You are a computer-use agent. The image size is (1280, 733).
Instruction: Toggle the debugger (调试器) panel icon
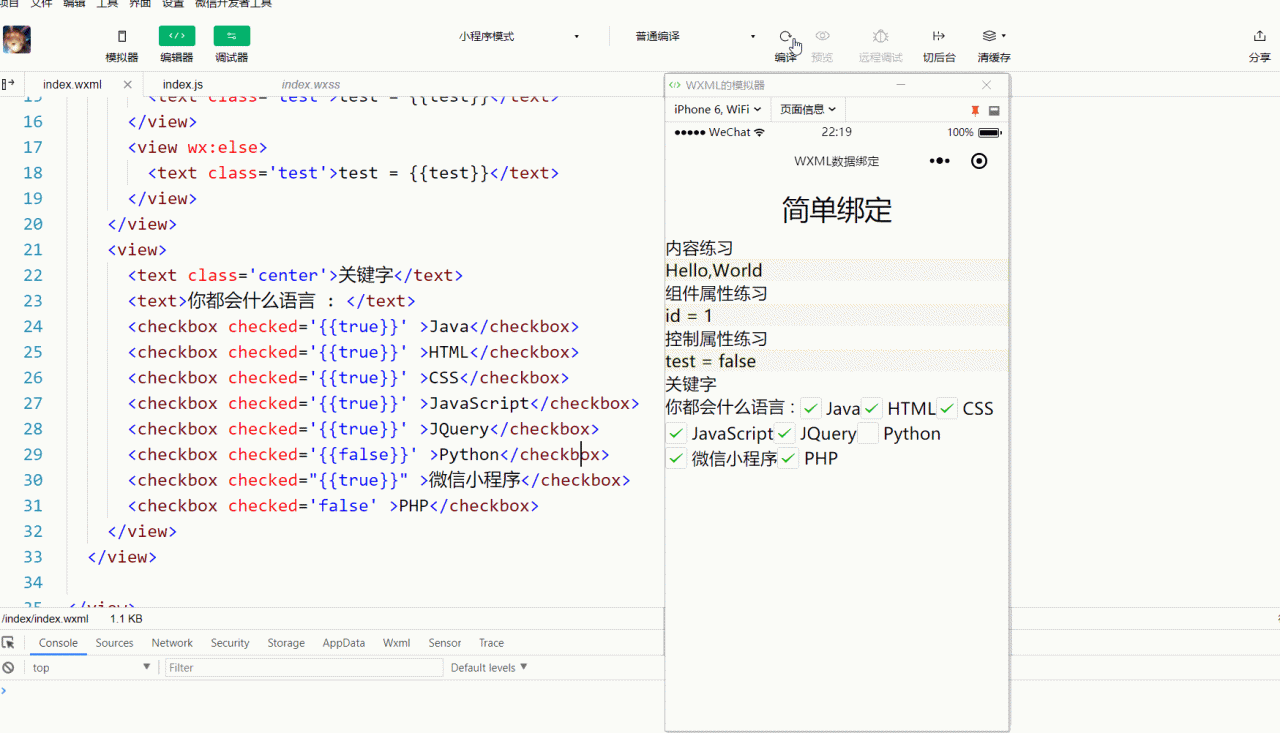232,36
